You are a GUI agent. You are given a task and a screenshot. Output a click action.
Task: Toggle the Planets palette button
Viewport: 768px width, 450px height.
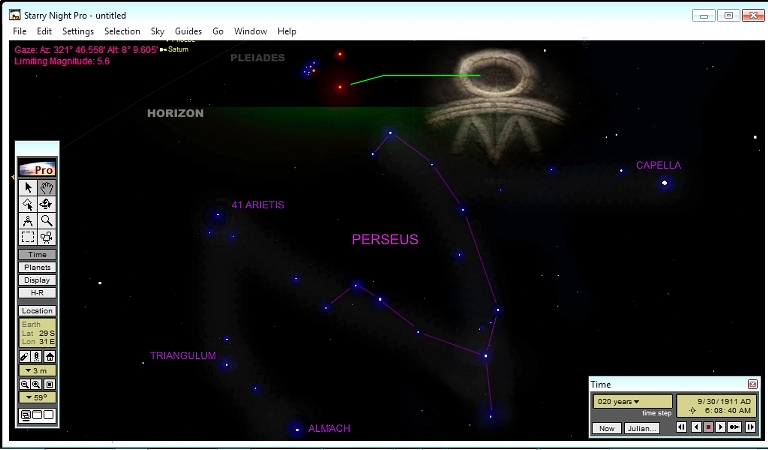pyautogui.click(x=37, y=267)
